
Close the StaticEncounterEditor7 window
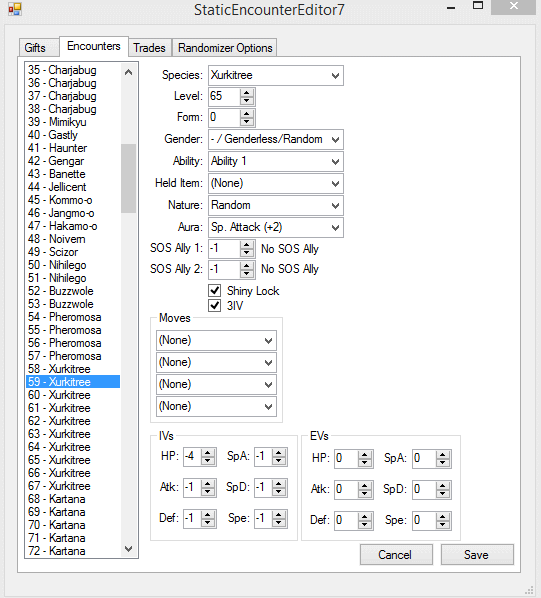(513, 6)
